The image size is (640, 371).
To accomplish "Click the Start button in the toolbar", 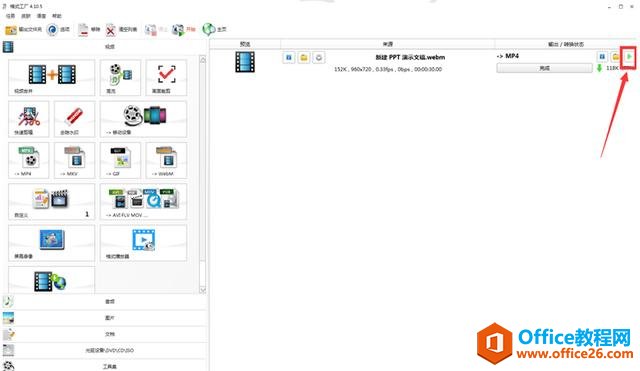I will click(x=184, y=29).
